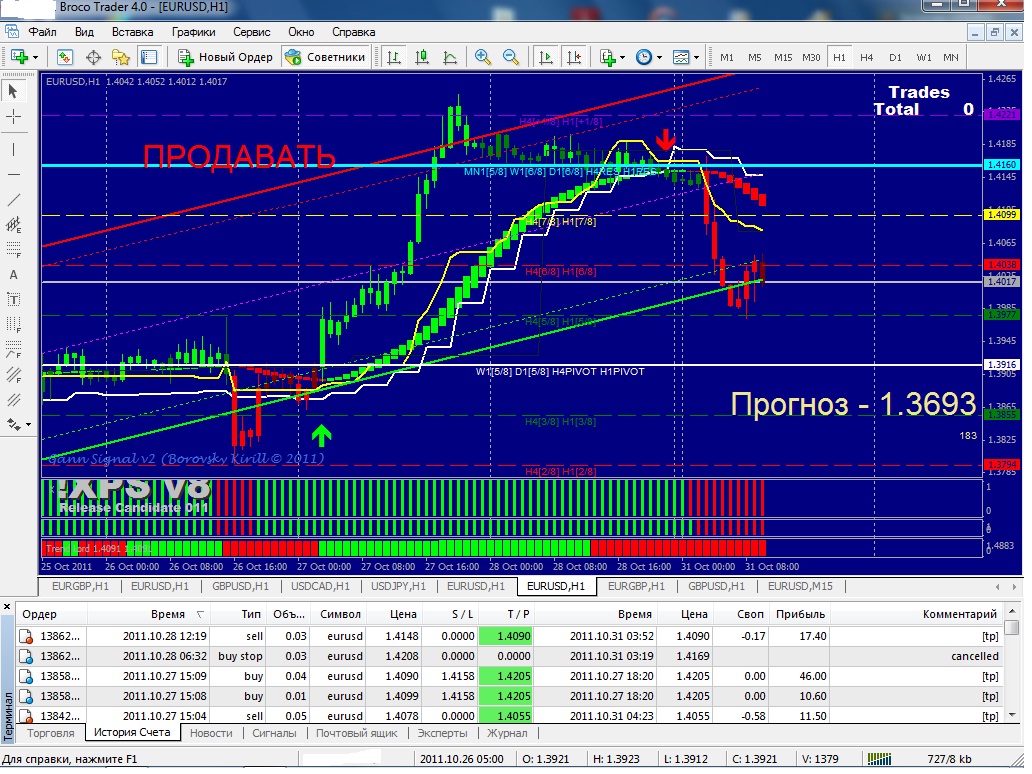
Task: Select the trendline drawing tool
Action: pyautogui.click(x=13, y=199)
